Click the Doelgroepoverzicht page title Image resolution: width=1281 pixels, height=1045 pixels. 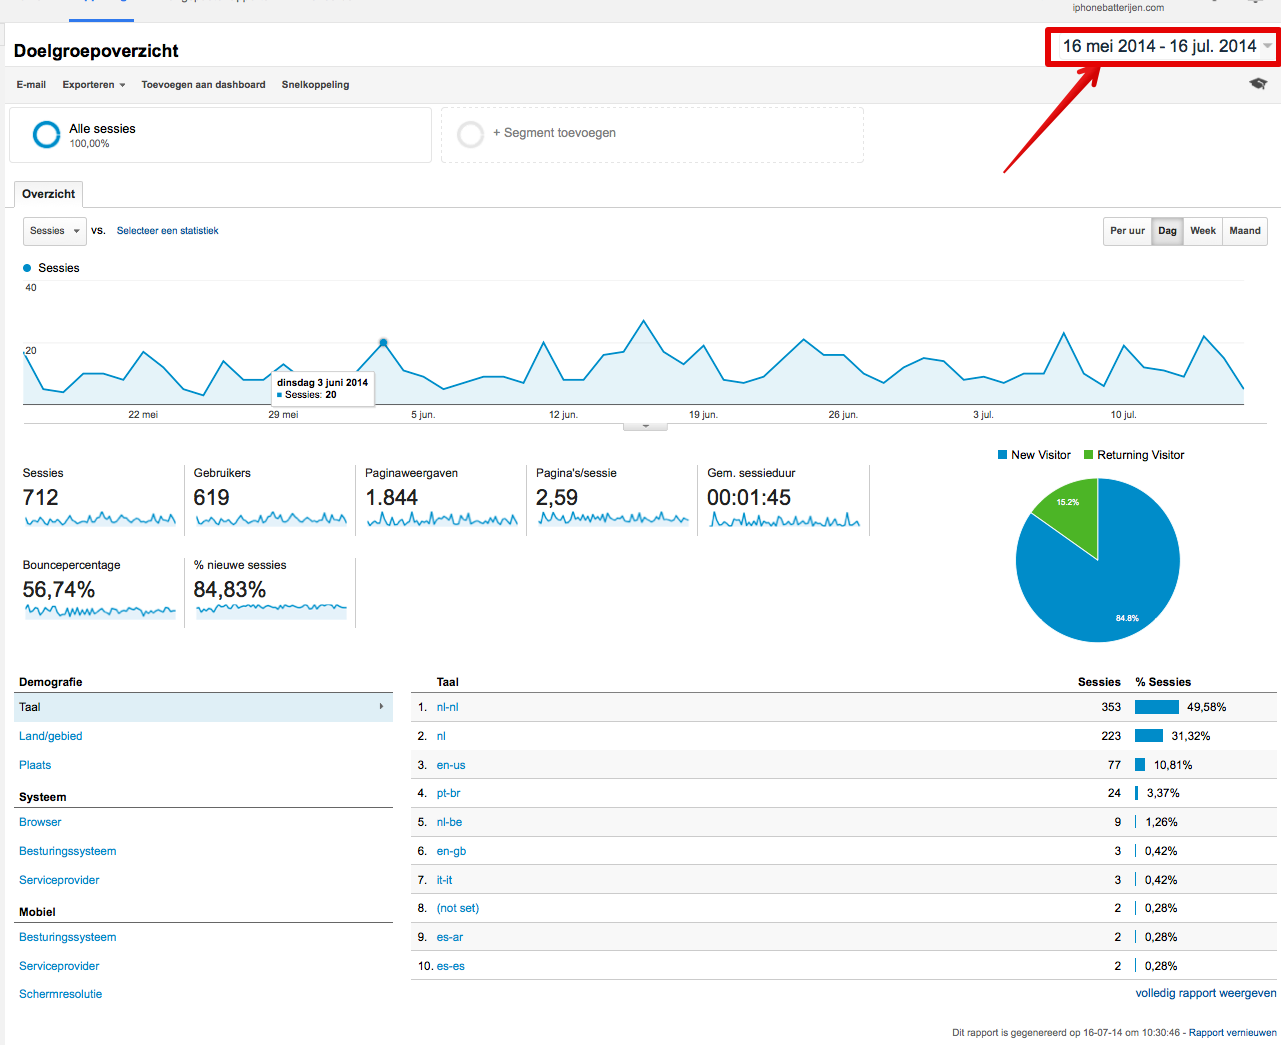pyautogui.click(x=96, y=51)
